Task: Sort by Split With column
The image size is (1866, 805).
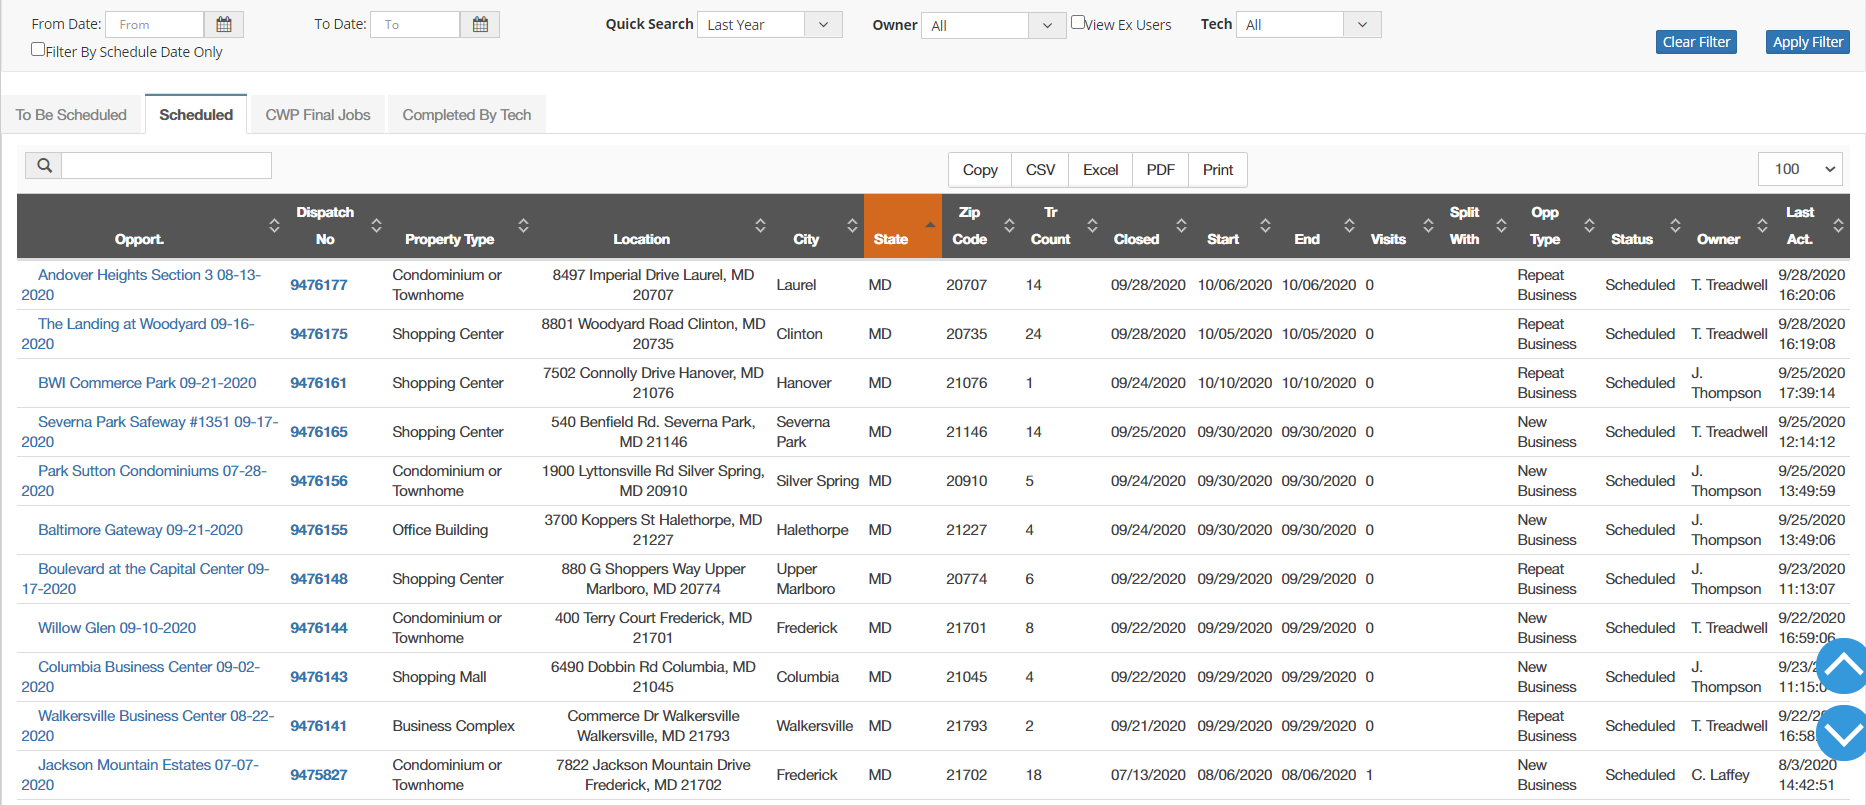Action: pyautogui.click(x=1474, y=226)
